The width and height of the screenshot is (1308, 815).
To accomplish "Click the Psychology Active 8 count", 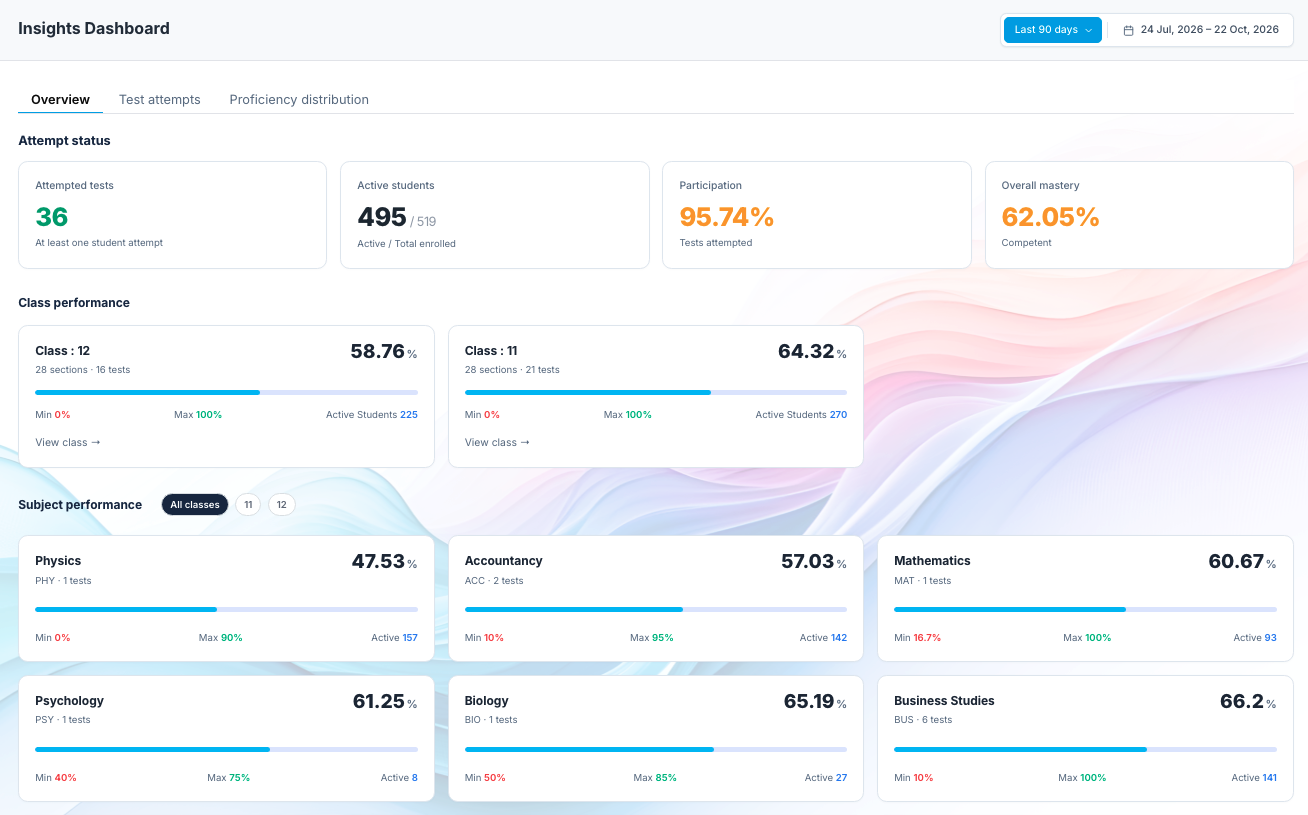I will coord(399,778).
